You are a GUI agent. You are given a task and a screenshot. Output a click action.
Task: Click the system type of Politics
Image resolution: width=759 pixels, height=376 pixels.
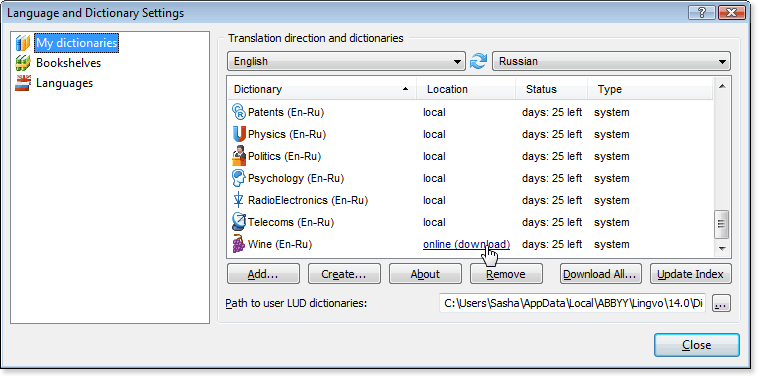click(x=612, y=156)
